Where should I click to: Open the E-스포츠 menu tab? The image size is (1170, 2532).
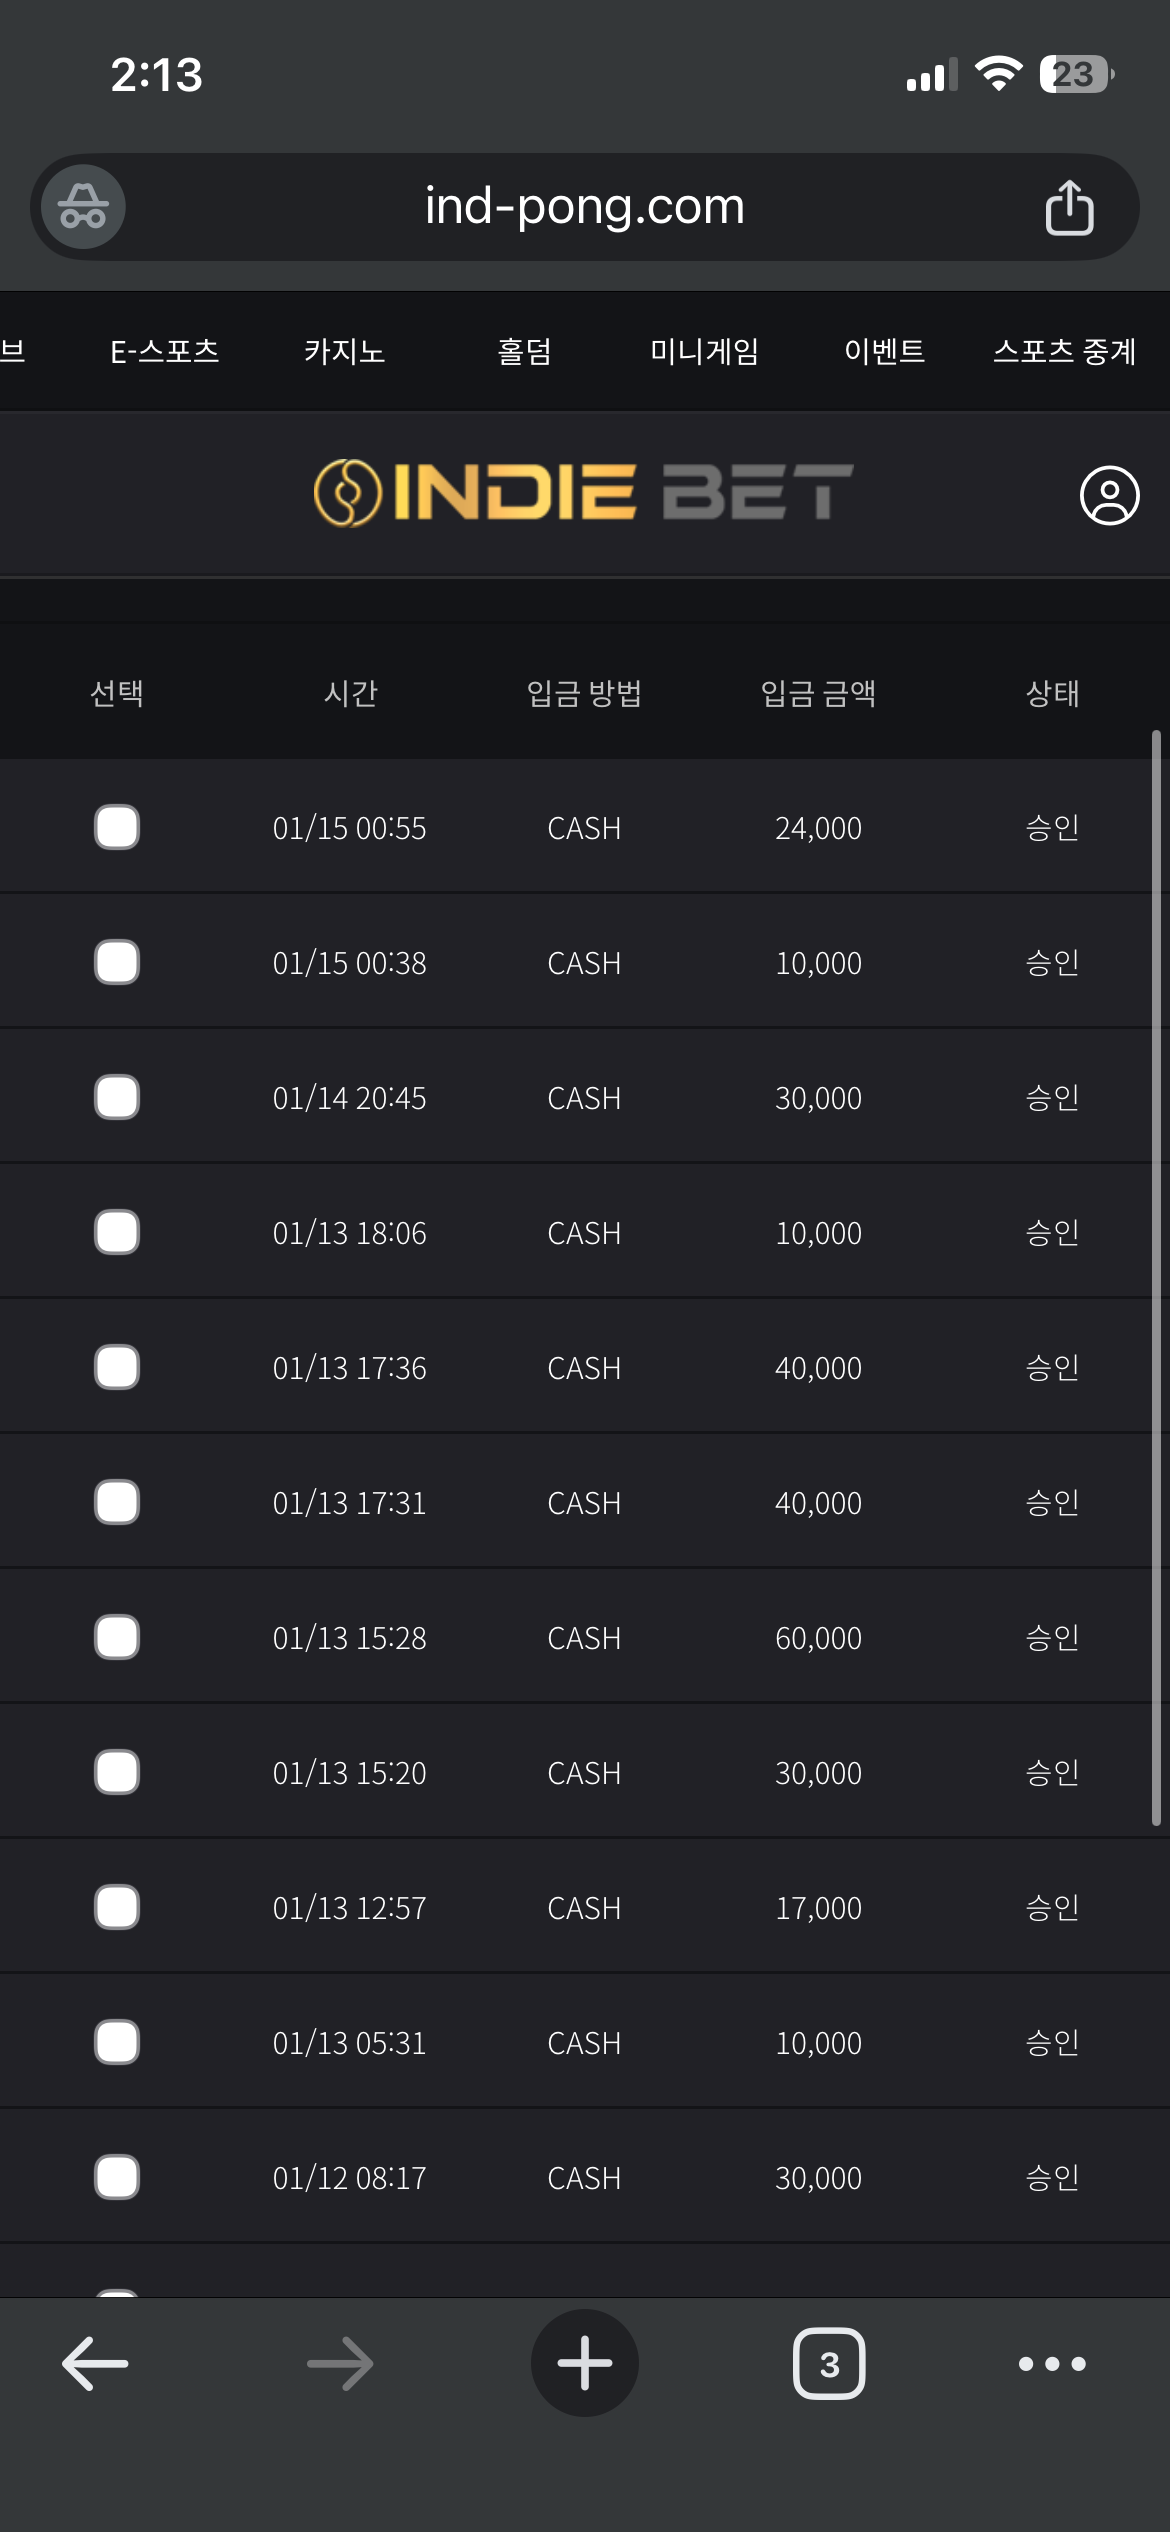pyautogui.click(x=165, y=351)
